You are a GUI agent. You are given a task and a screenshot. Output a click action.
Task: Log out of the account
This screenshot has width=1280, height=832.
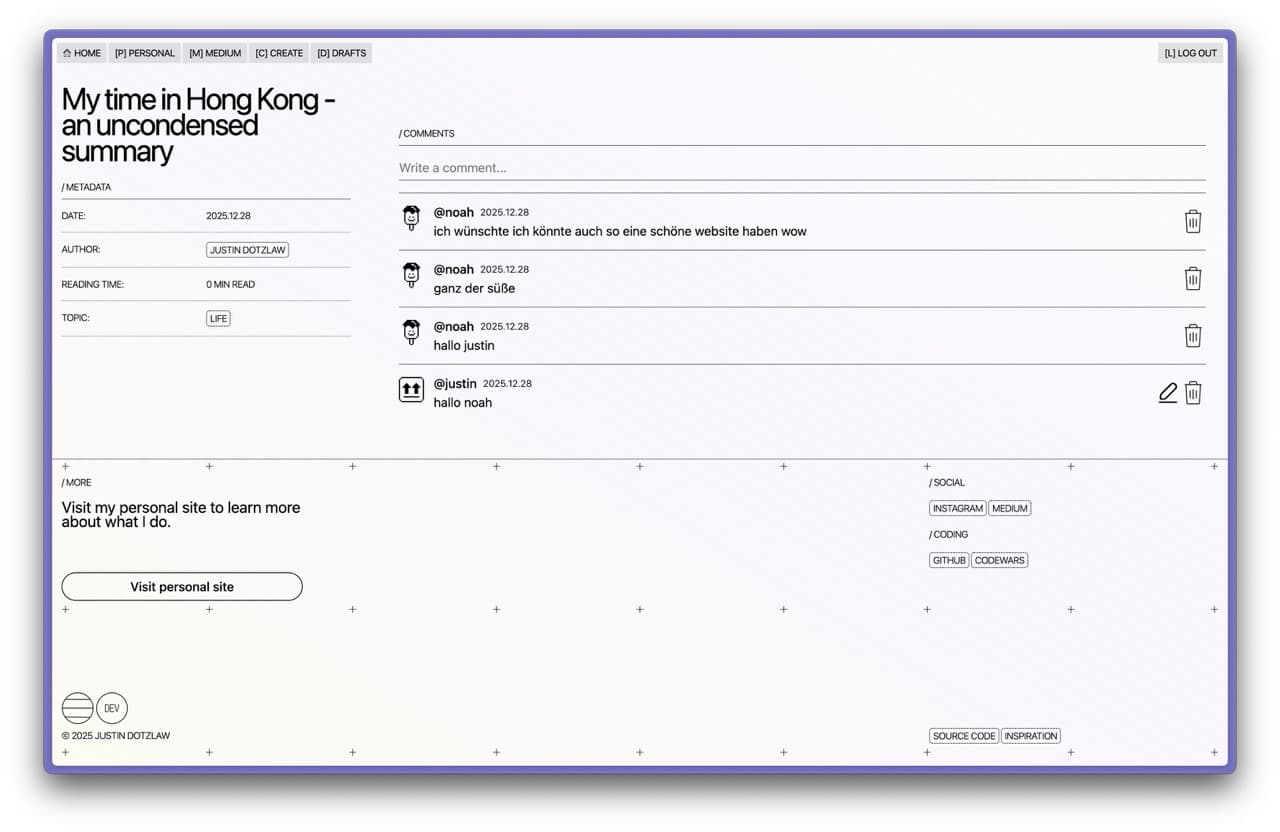1190,53
